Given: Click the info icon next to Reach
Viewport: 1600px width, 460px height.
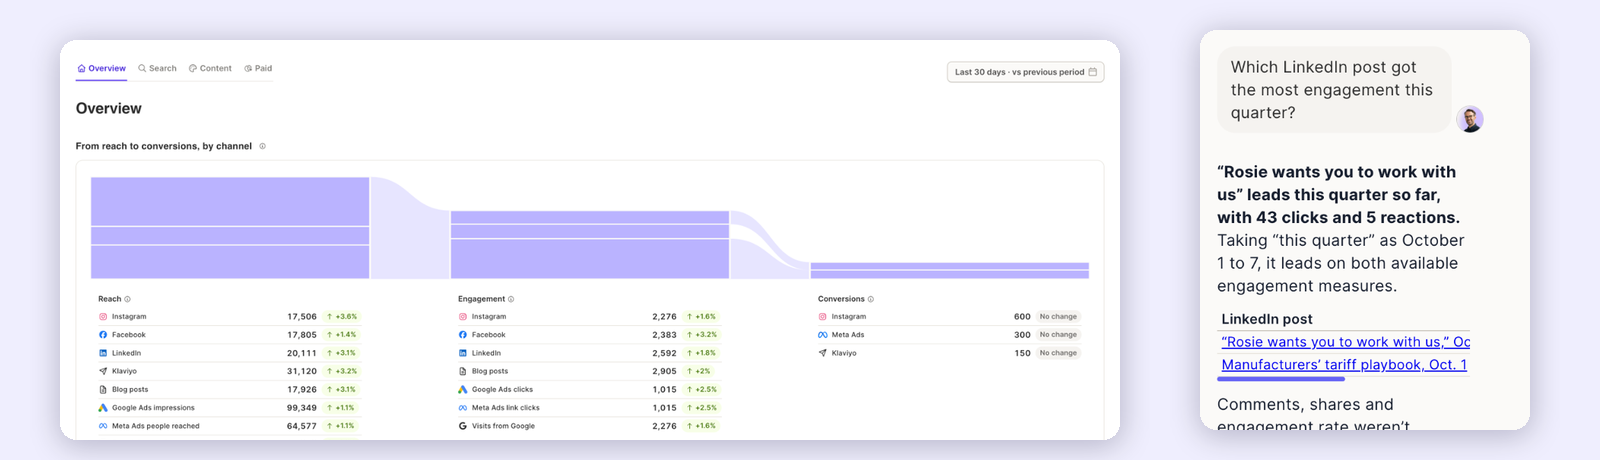Looking at the screenshot, I should pyautogui.click(x=127, y=299).
